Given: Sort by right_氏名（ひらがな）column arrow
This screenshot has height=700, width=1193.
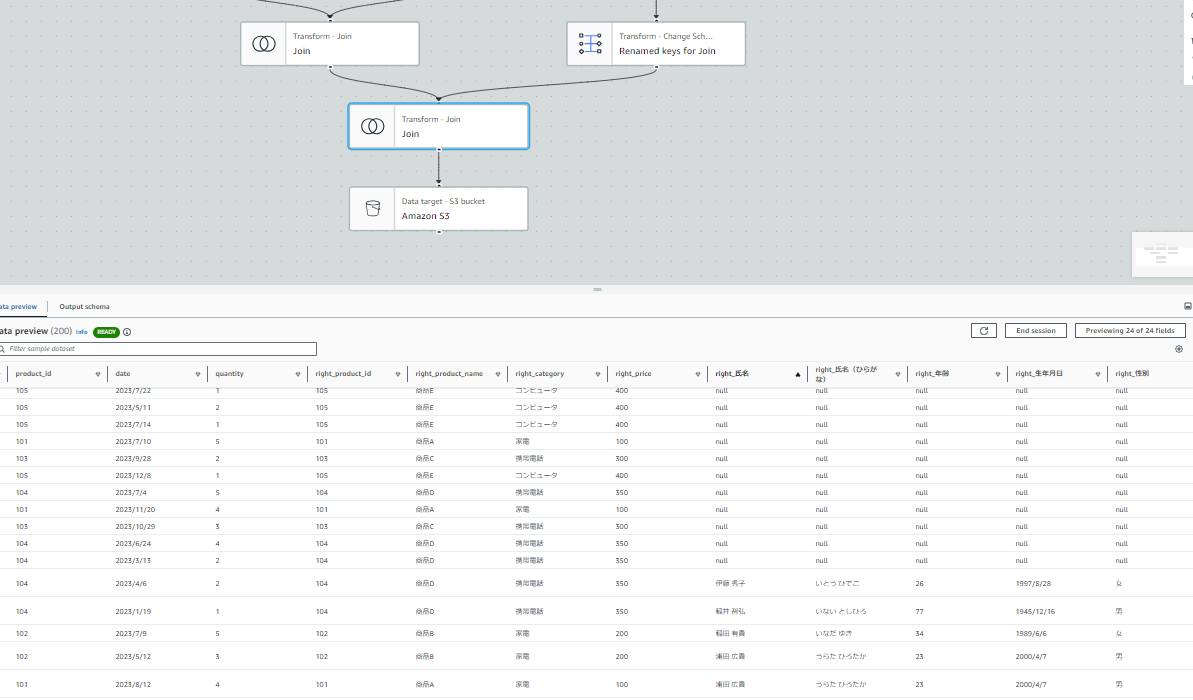Looking at the screenshot, I should tap(898, 374).
